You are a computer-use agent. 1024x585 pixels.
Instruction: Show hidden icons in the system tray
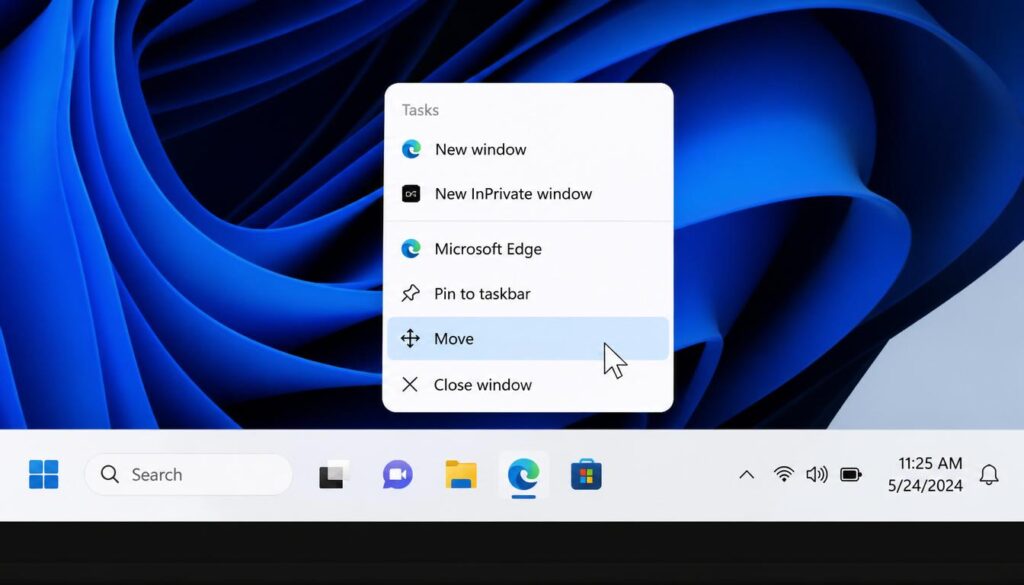(x=746, y=475)
